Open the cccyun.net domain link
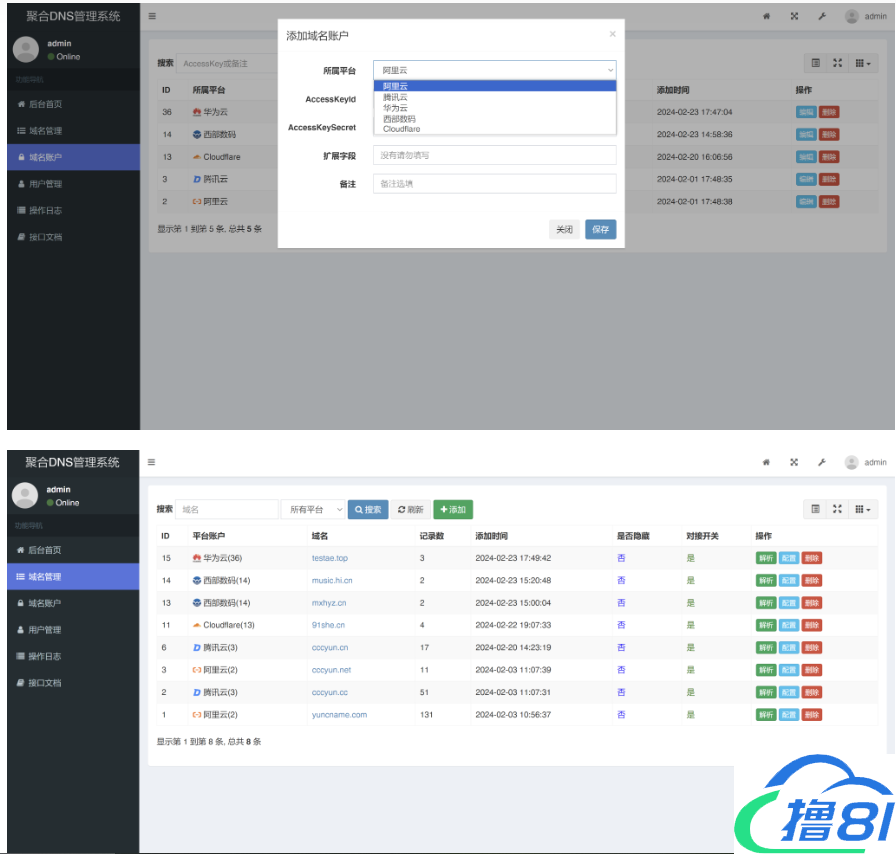The width and height of the screenshot is (896, 854). click(x=331, y=670)
